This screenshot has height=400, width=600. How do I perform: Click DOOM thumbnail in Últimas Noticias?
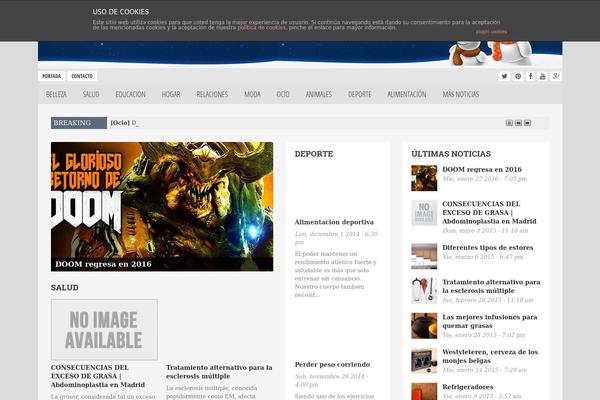424,178
